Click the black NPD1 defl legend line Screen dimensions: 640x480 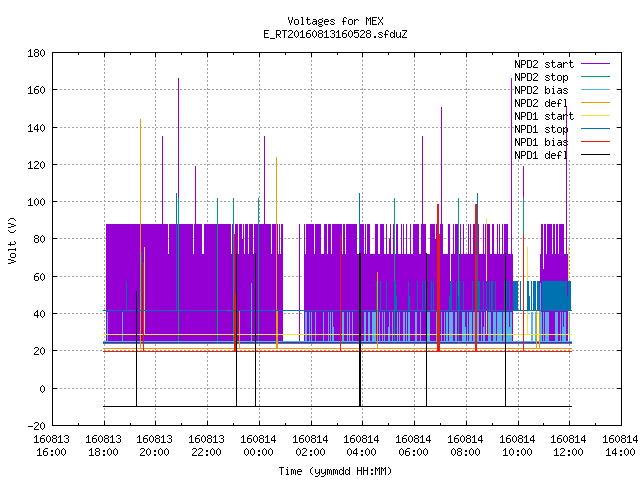pyautogui.click(x=595, y=155)
